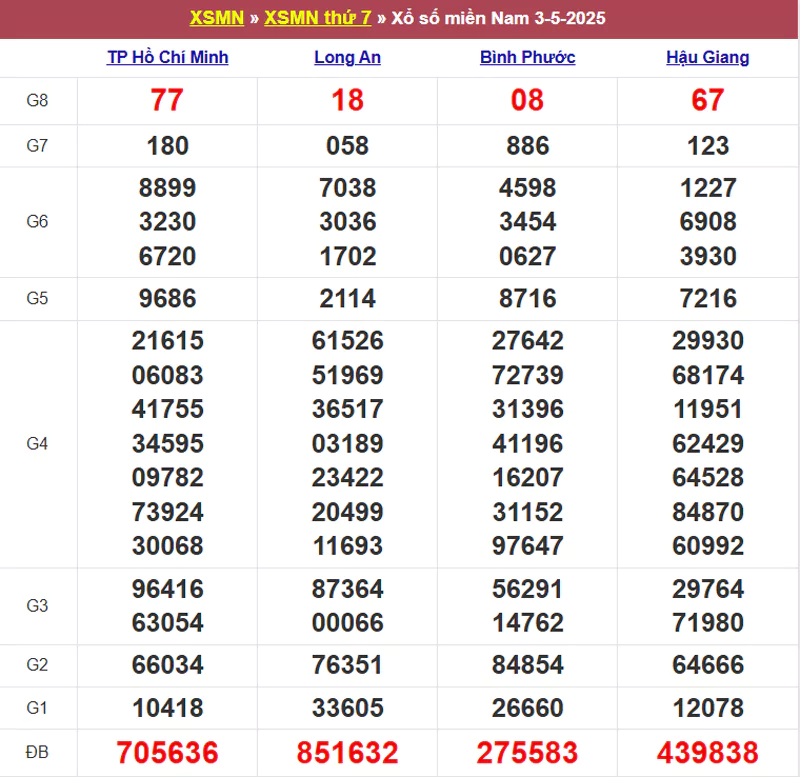Click special prize number 275583

pos(528,753)
